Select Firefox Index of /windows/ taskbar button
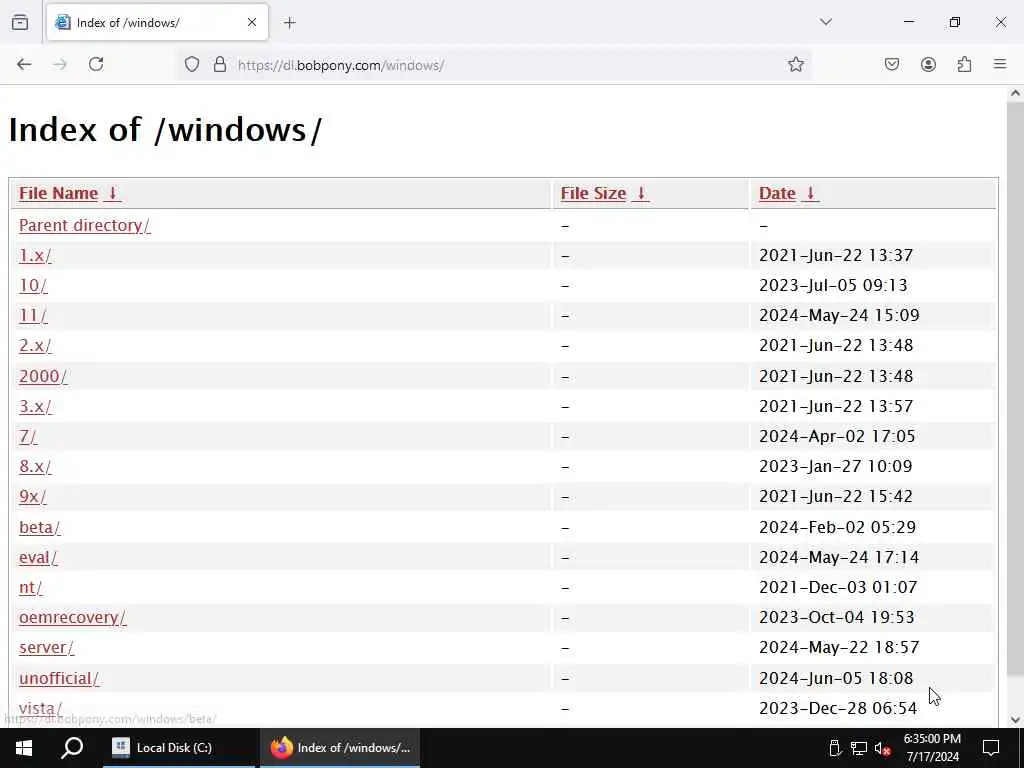This screenshot has width=1024, height=768. 340,748
